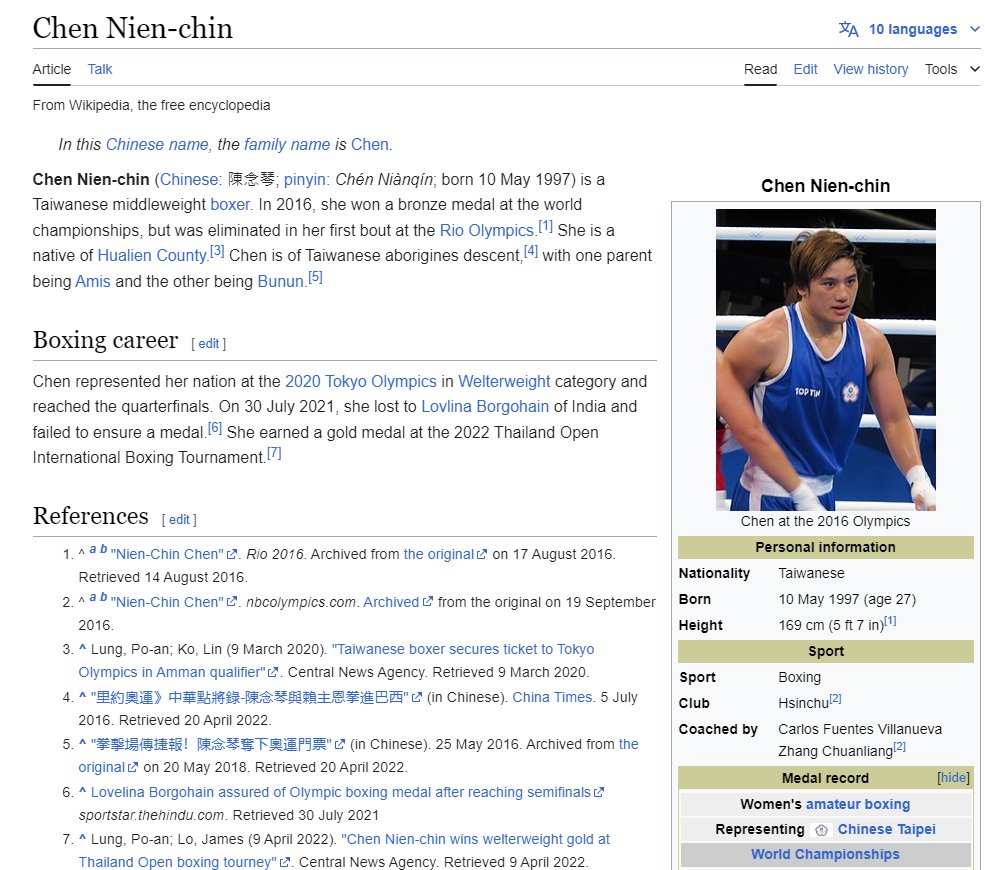Click the Taiwanese boxer Tokyo ticket reference
The height and width of the screenshot is (870, 985).
[x=336, y=660]
